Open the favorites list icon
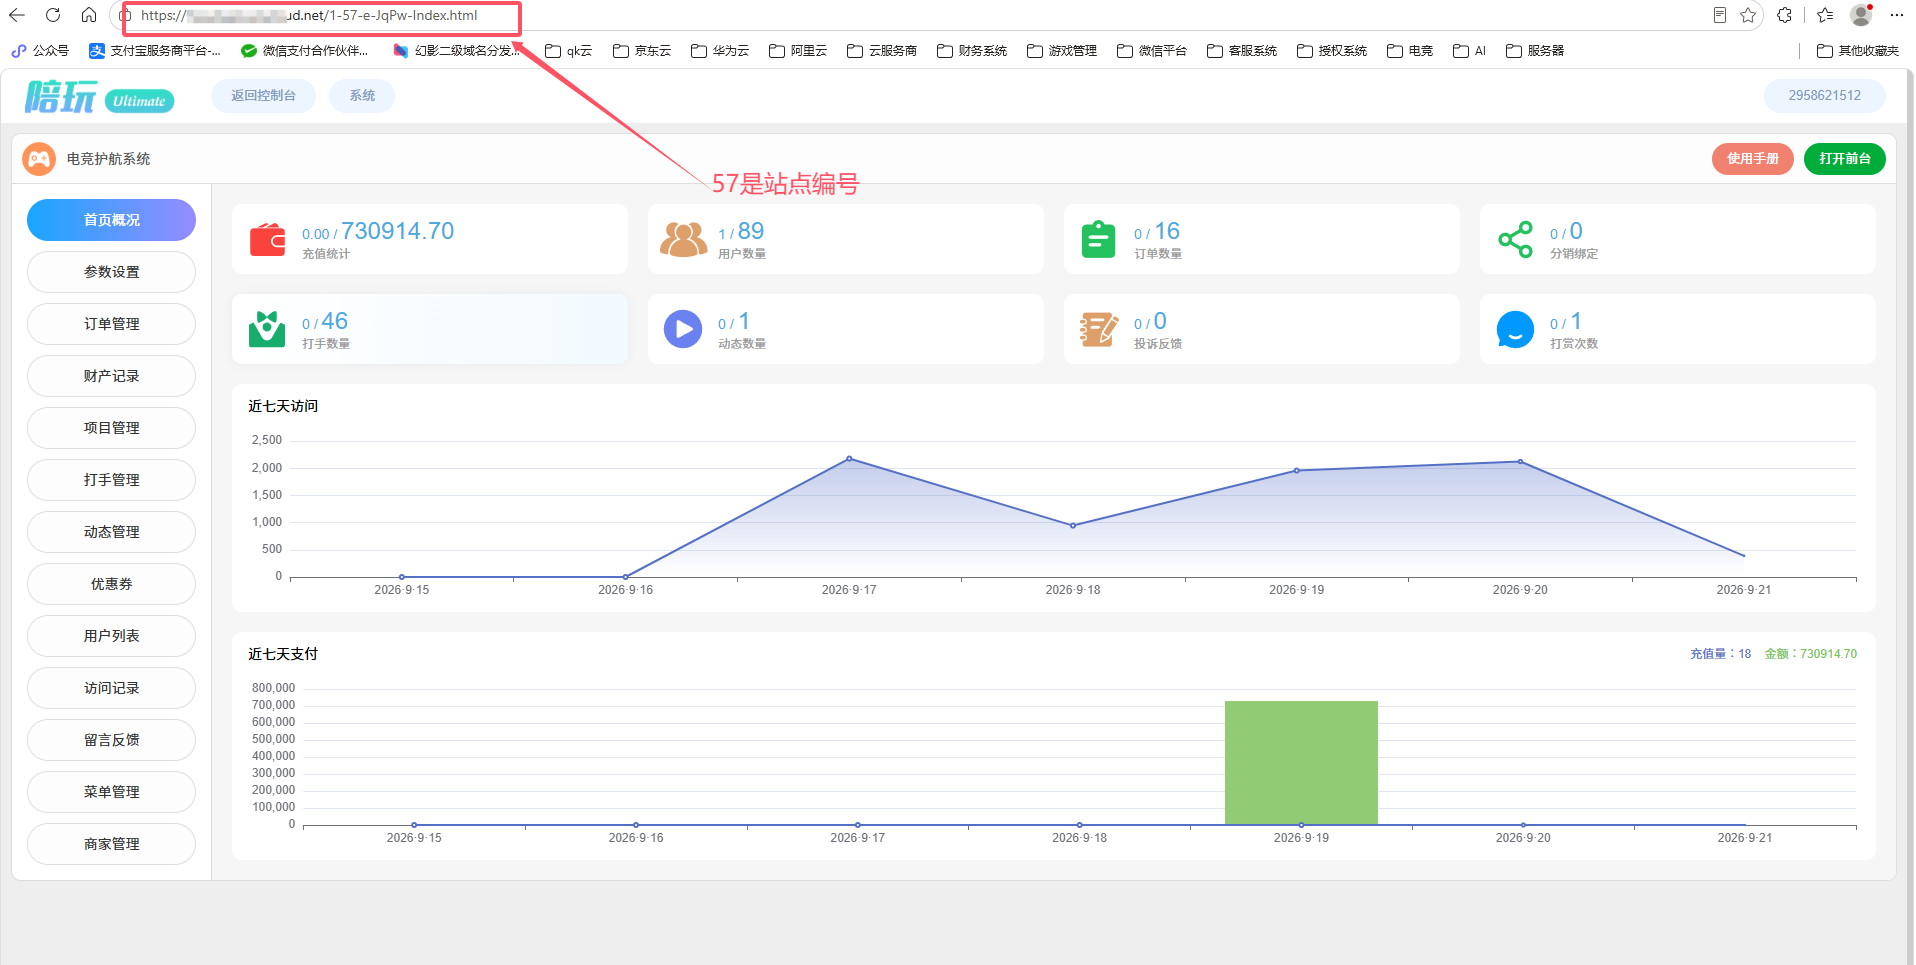1916x965 pixels. (x=1825, y=15)
